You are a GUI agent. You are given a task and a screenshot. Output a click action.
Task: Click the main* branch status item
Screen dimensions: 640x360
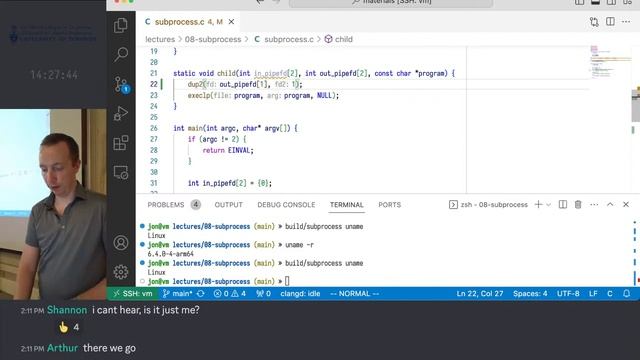pos(177,293)
